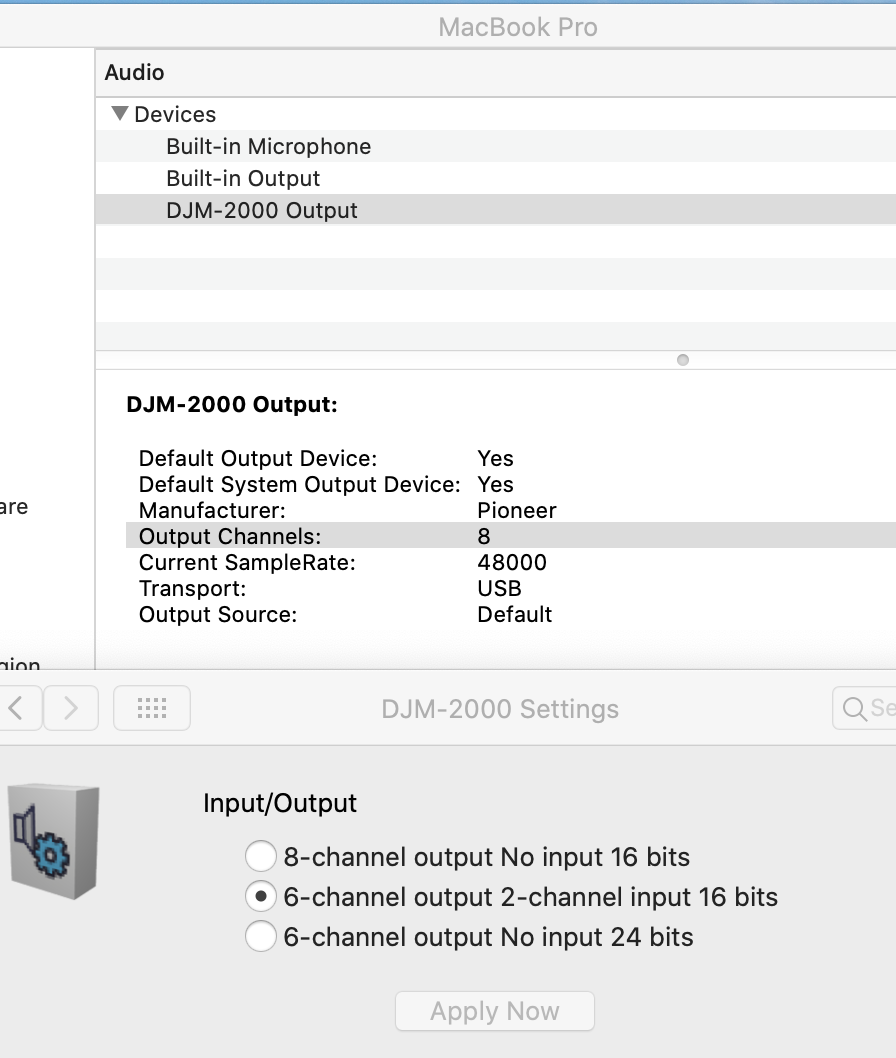Click the split pane divider handle dot
The image size is (896, 1058).
point(683,360)
